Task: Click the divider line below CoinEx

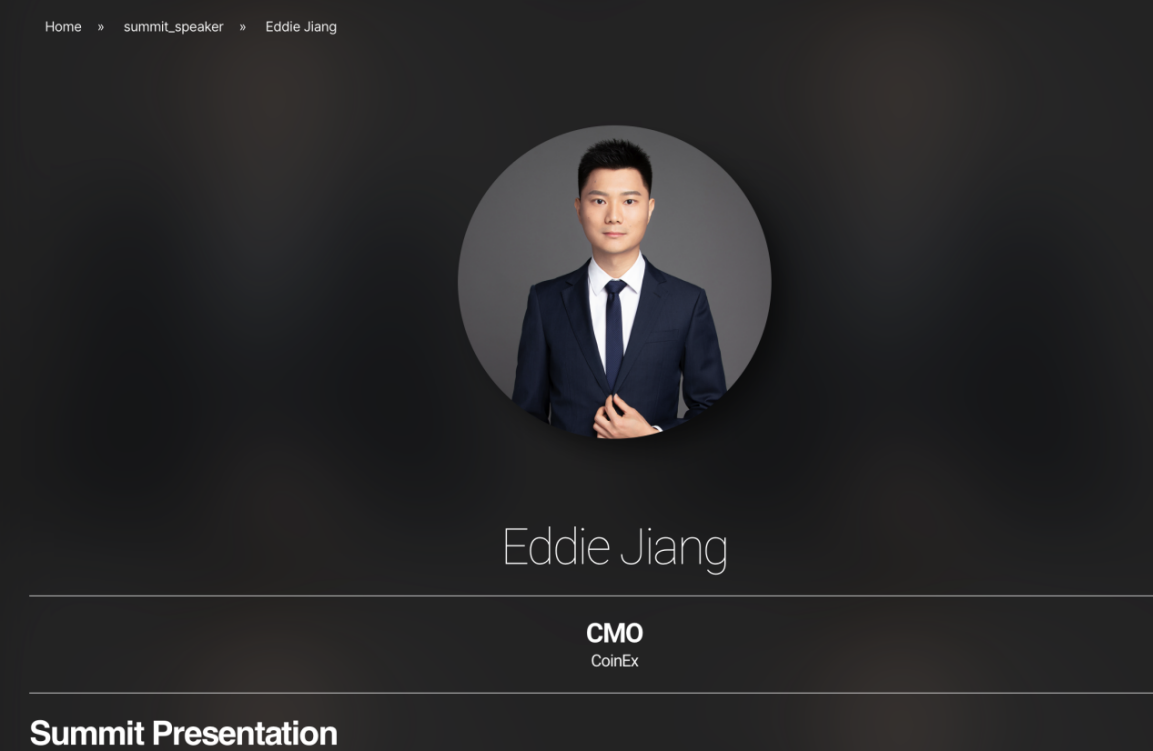Action: click(591, 693)
